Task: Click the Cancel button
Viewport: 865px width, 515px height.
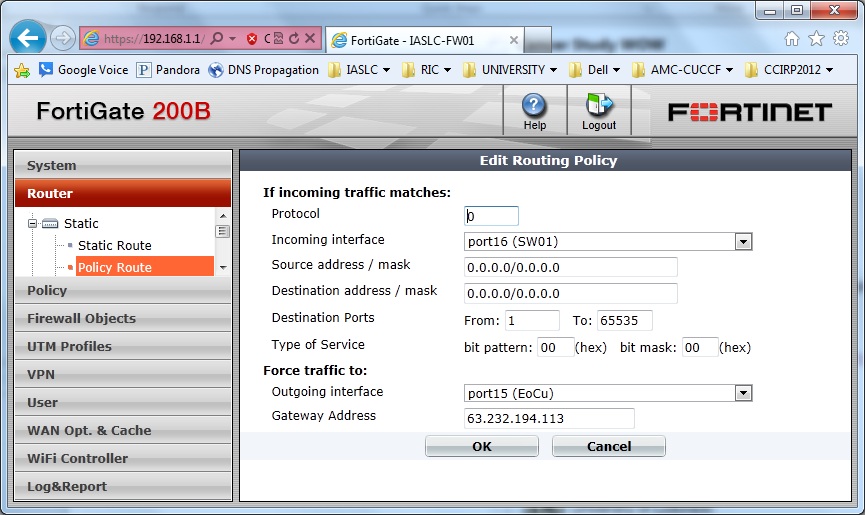Action: coord(608,446)
